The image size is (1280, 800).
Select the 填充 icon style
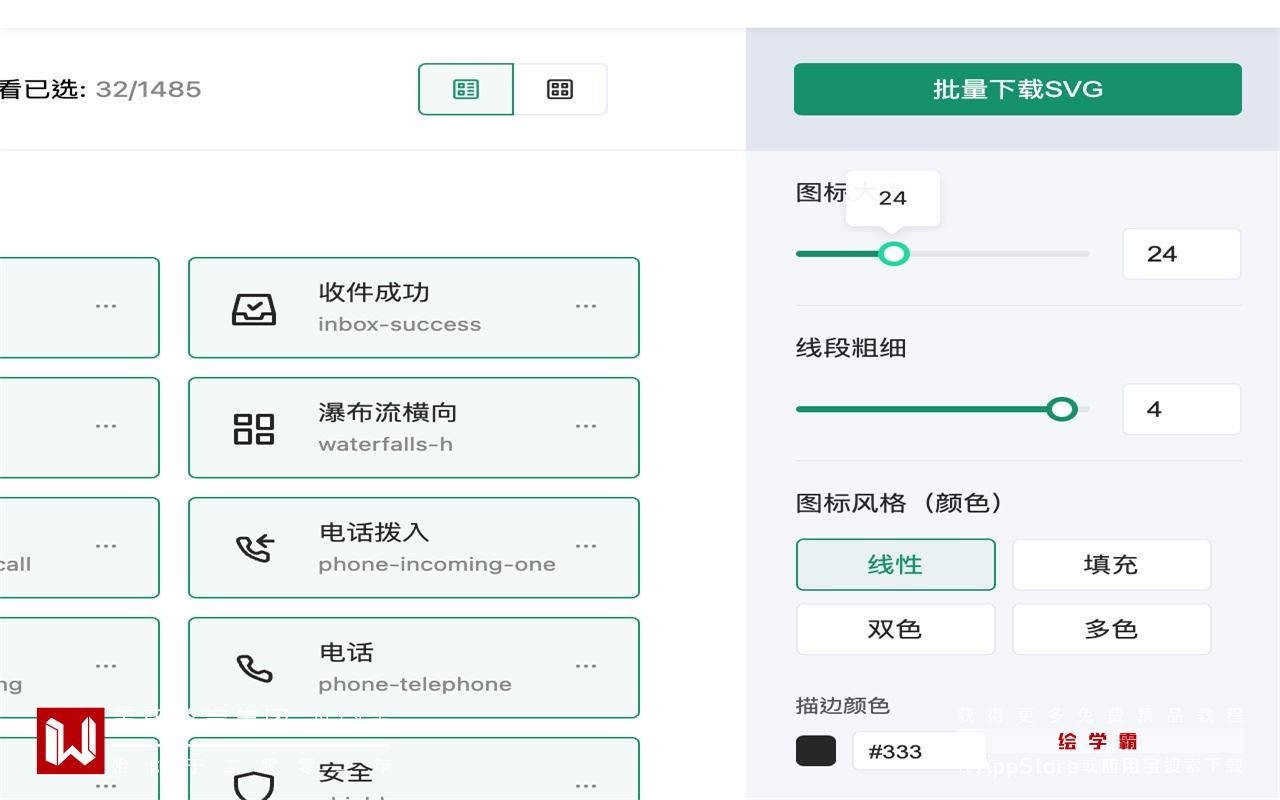tap(1111, 565)
